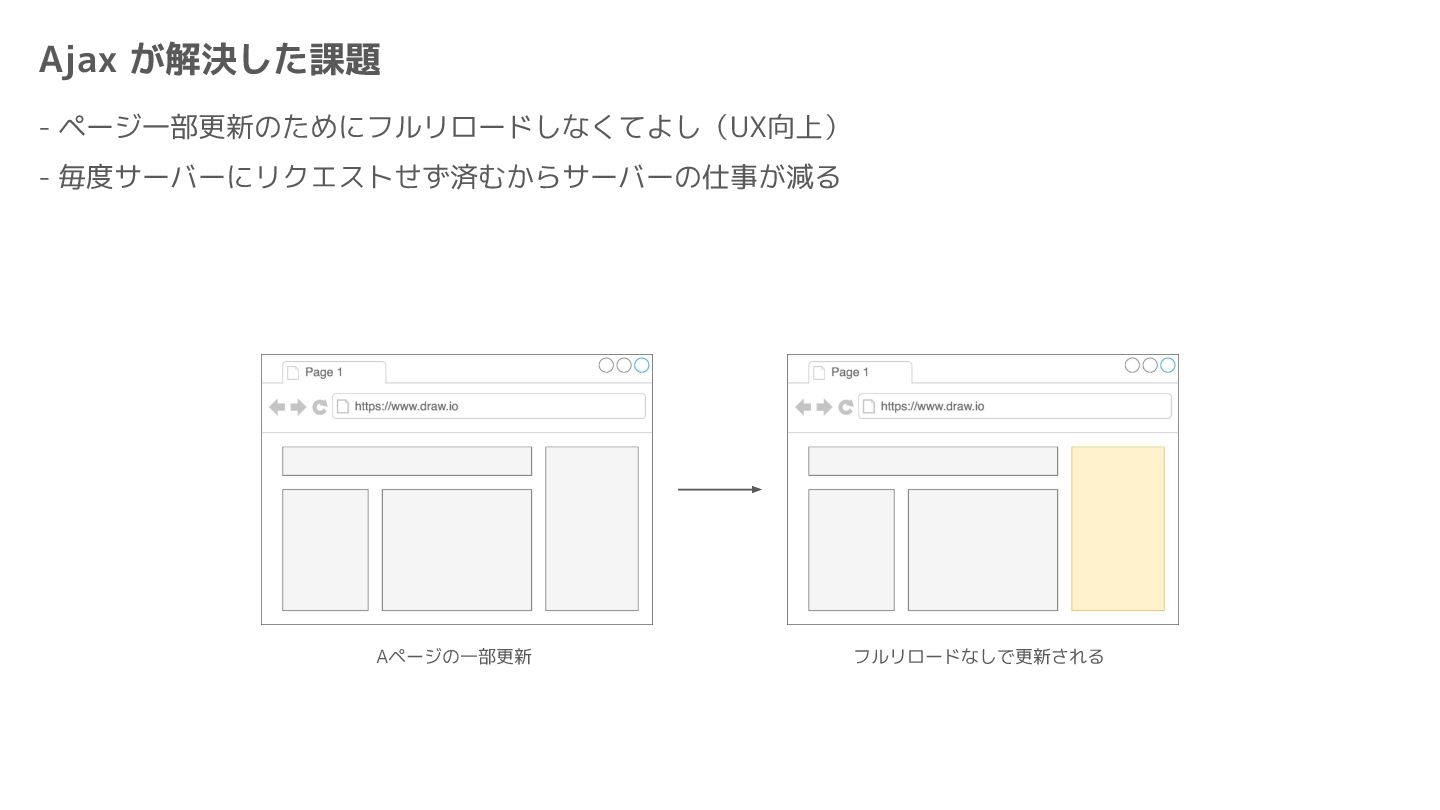Click the slide title 'Ajax が解決した課題'
1440x810 pixels.
coord(210,60)
